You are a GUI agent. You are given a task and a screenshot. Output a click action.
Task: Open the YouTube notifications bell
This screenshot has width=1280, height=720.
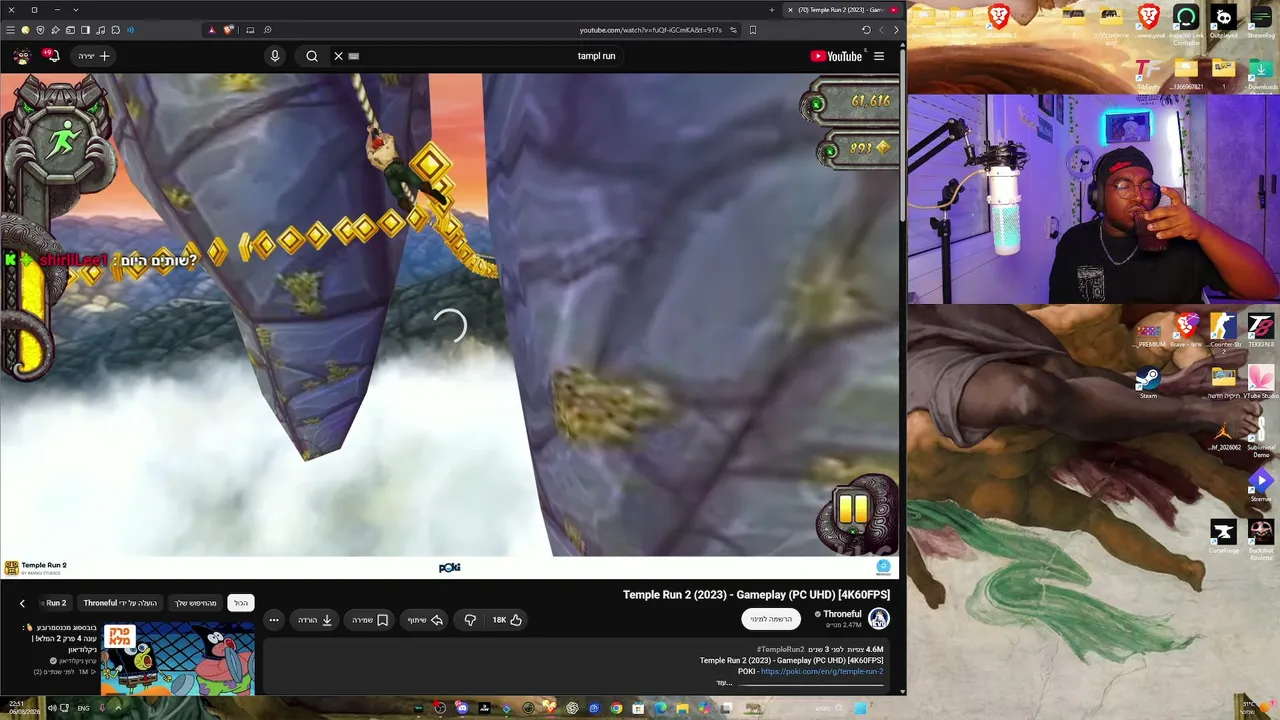point(51,56)
